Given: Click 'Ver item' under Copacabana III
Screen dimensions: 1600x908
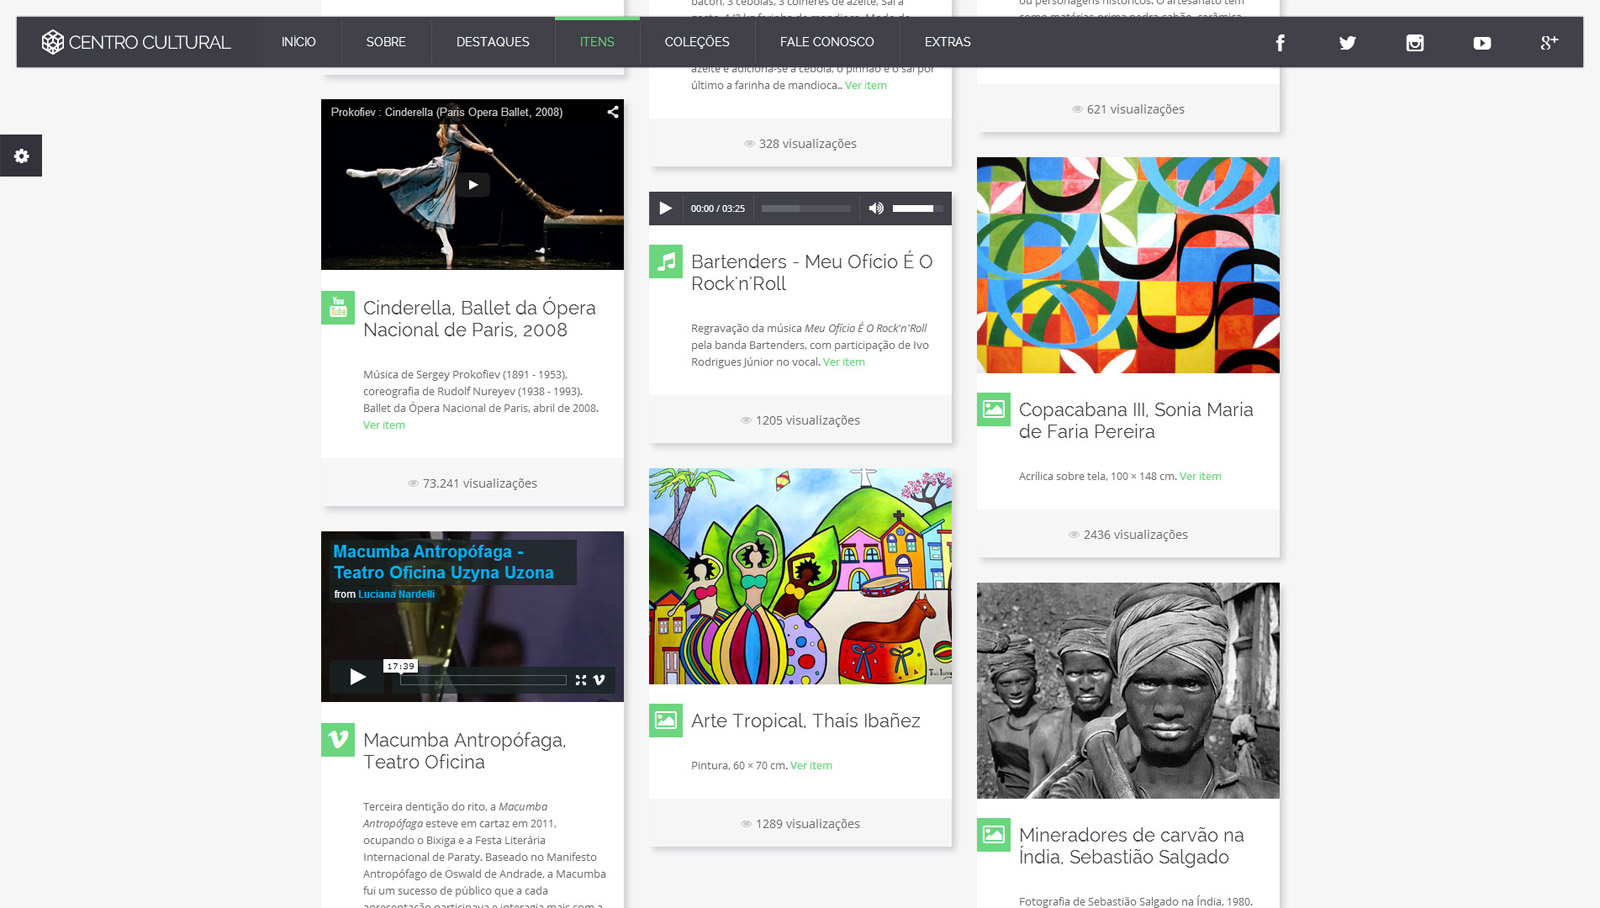Looking at the screenshot, I should (1200, 476).
